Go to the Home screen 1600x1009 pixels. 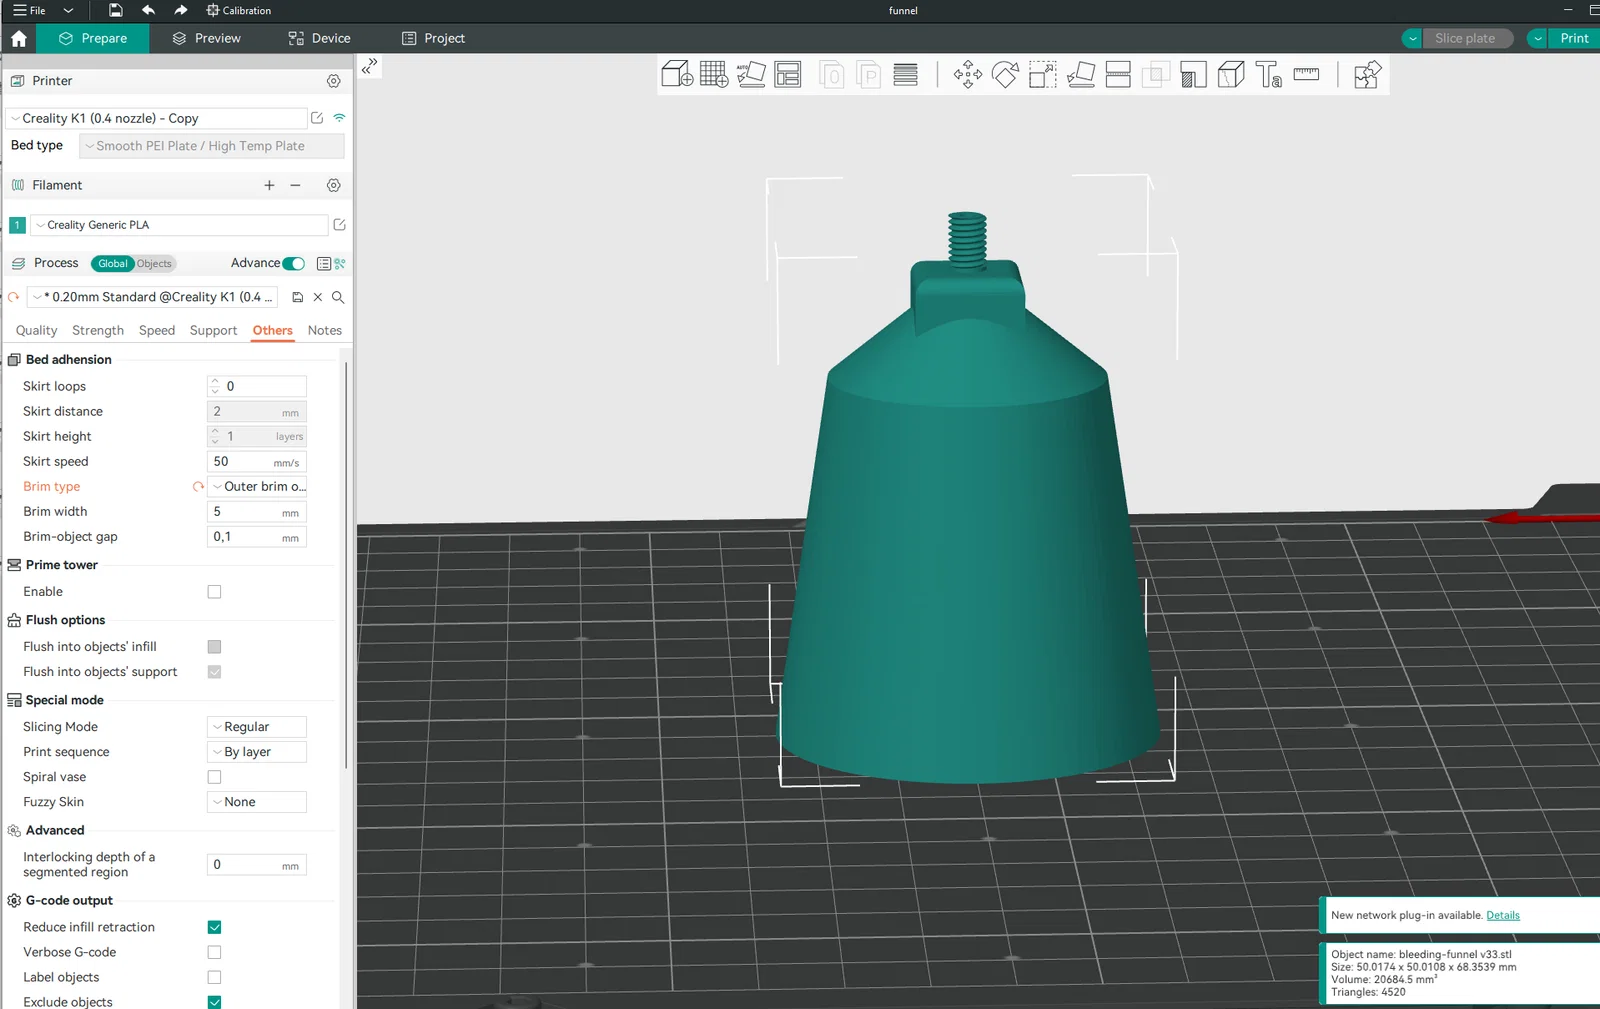click(x=18, y=38)
